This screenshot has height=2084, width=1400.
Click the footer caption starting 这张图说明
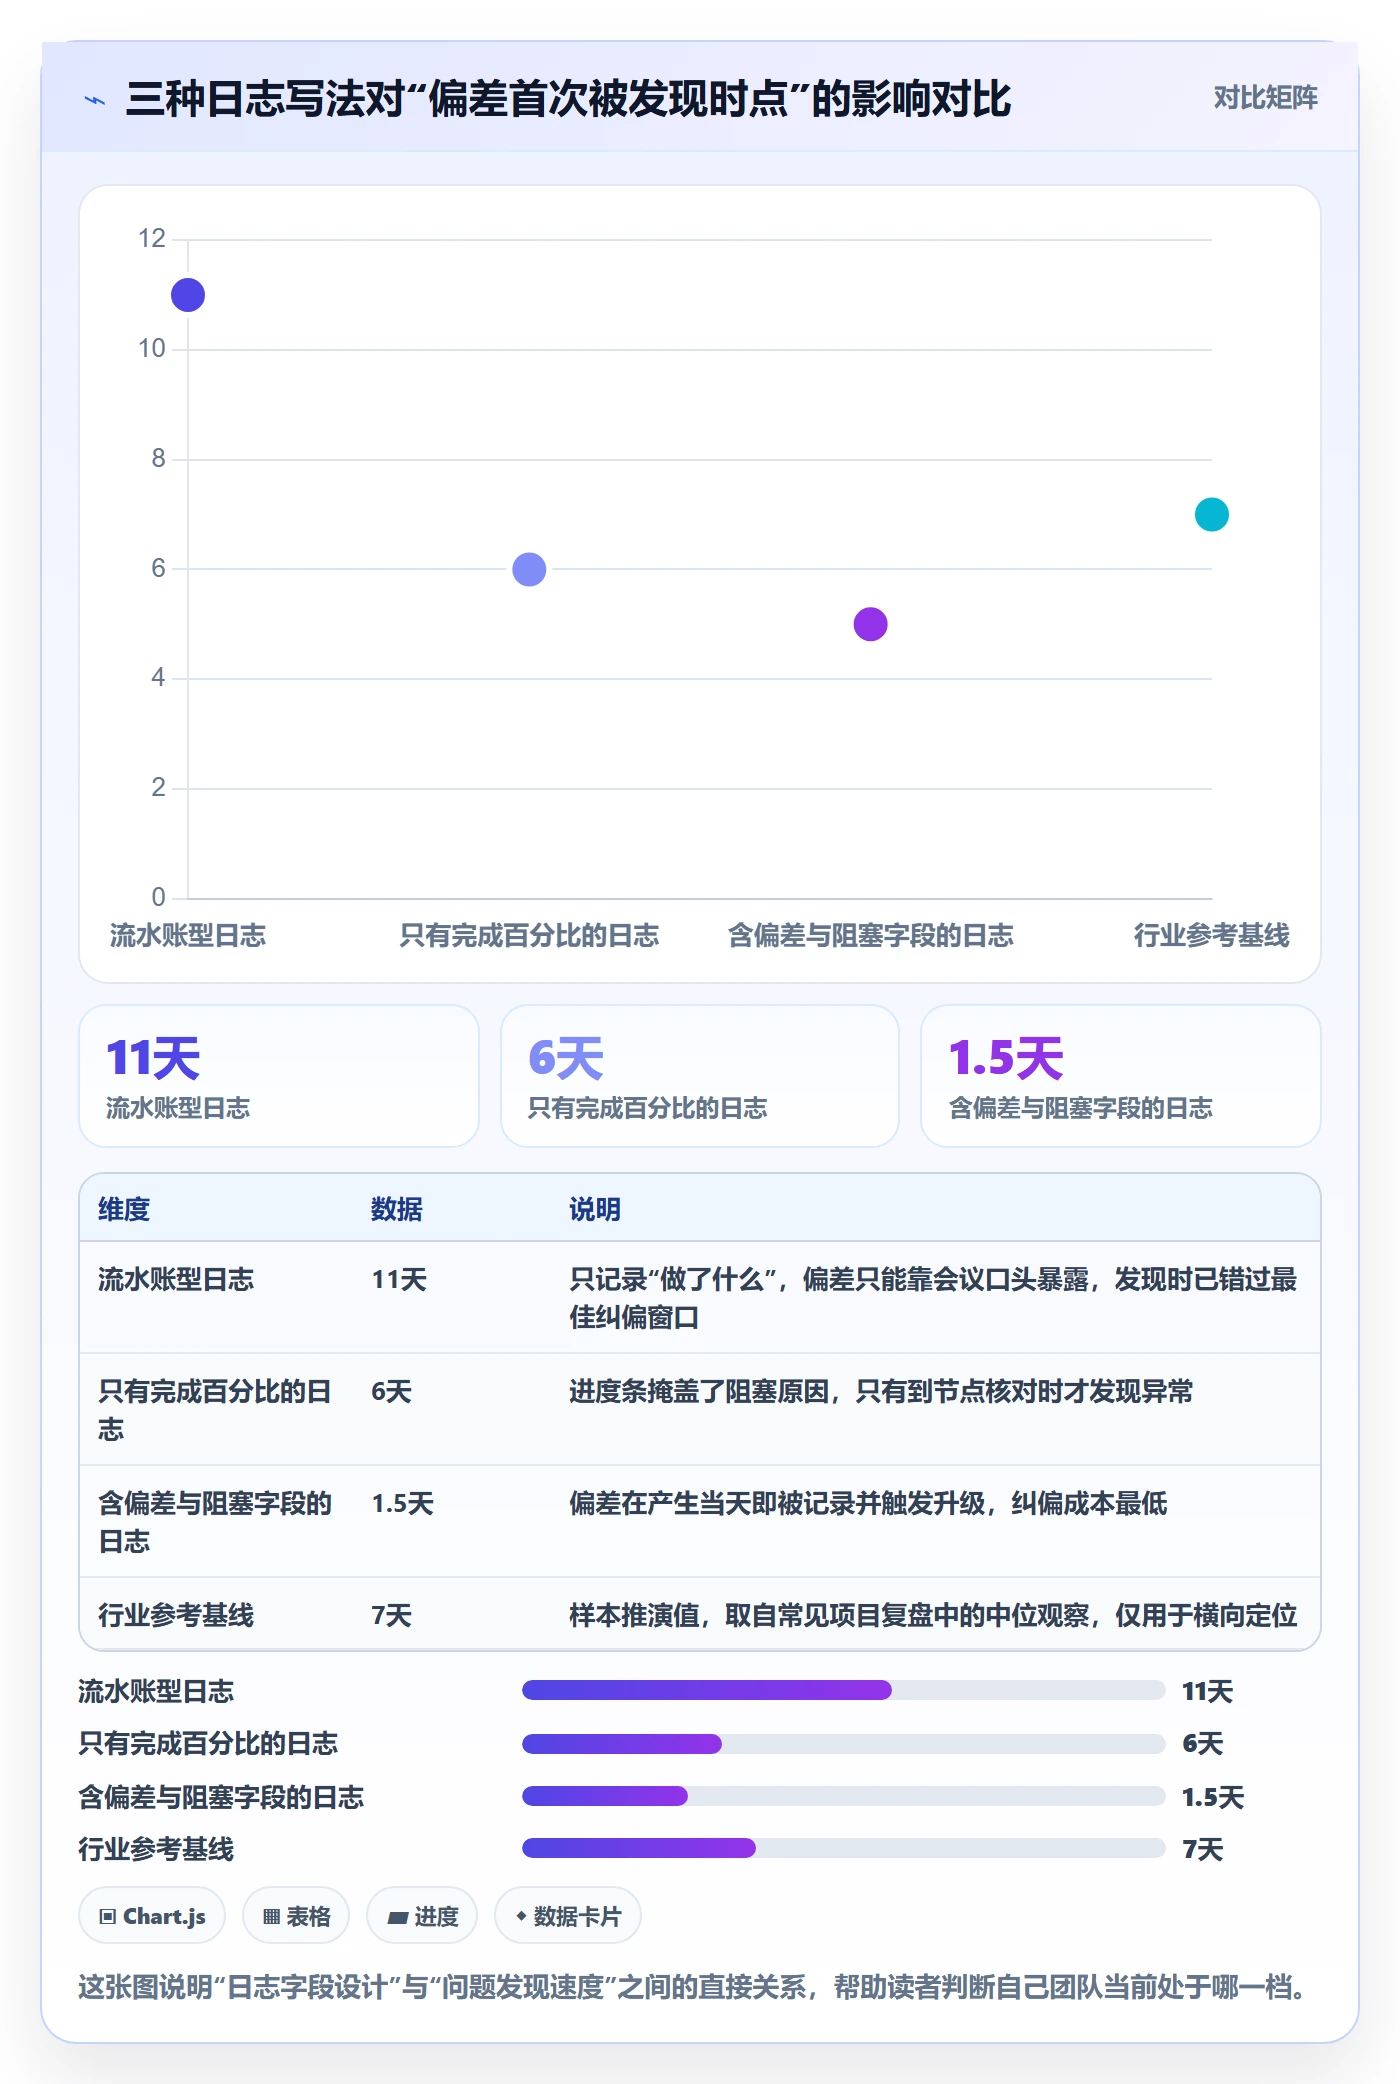(x=695, y=1986)
